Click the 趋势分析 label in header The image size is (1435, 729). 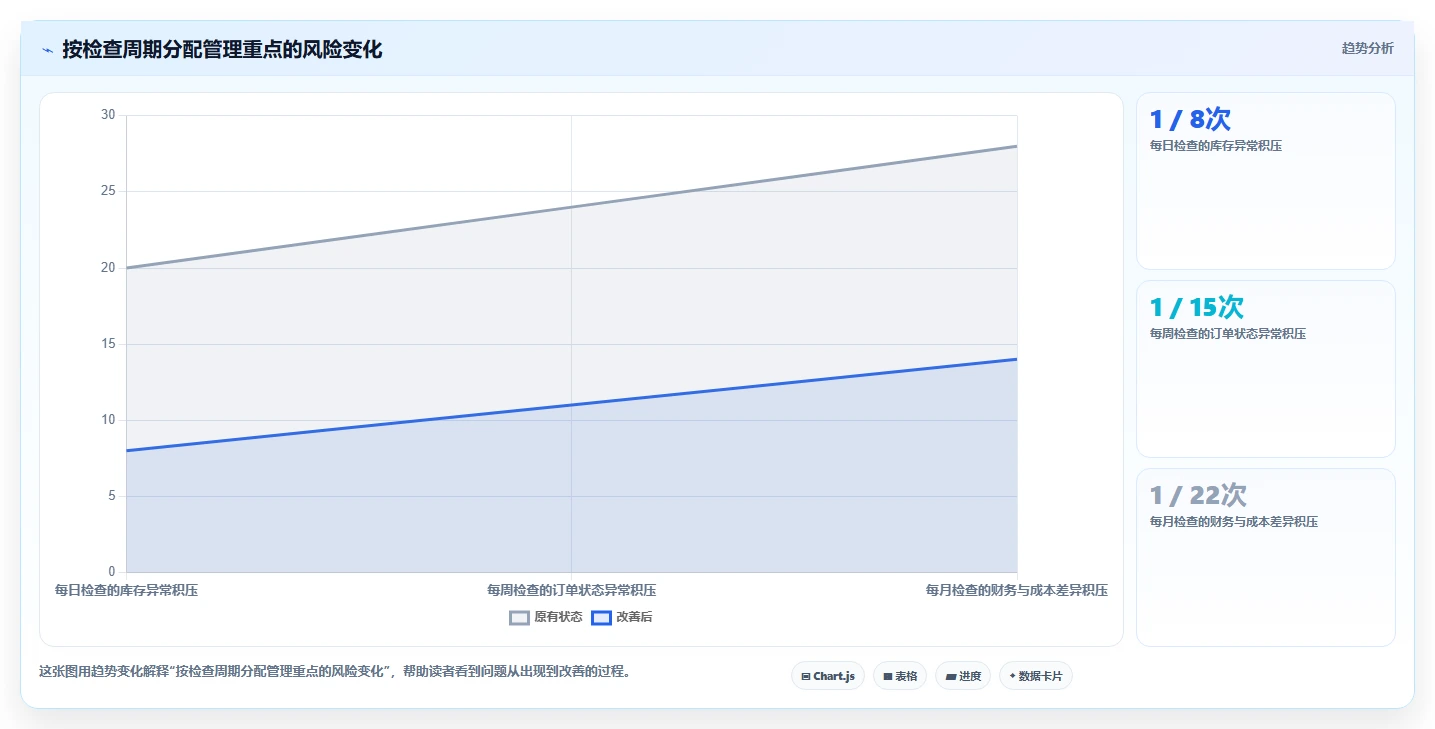click(1367, 49)
